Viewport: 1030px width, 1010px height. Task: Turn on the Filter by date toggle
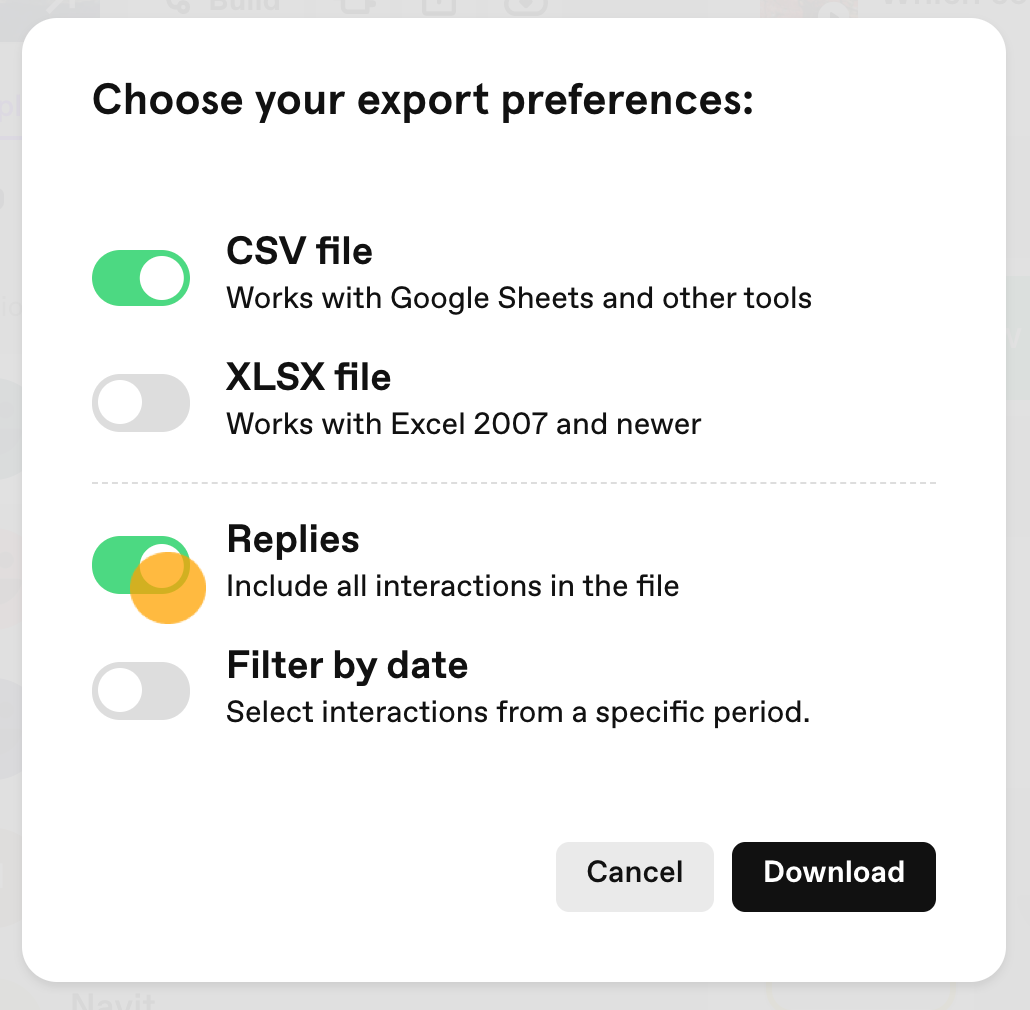click(x=141, y=691)
